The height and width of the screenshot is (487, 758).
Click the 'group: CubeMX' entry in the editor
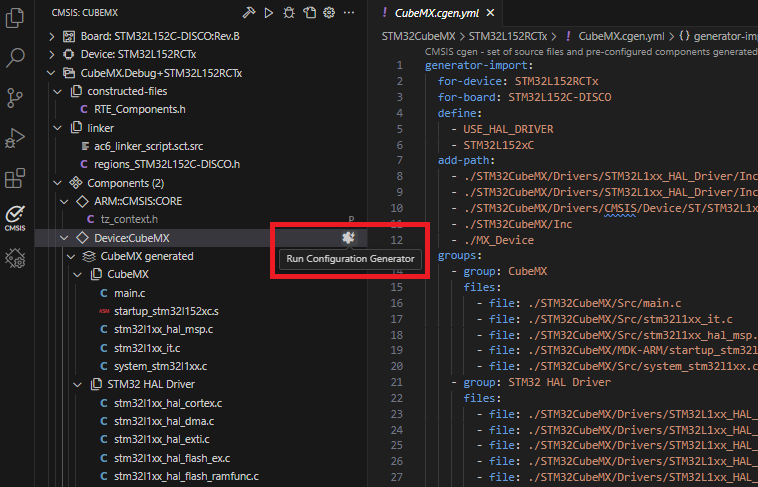point(505,271)
